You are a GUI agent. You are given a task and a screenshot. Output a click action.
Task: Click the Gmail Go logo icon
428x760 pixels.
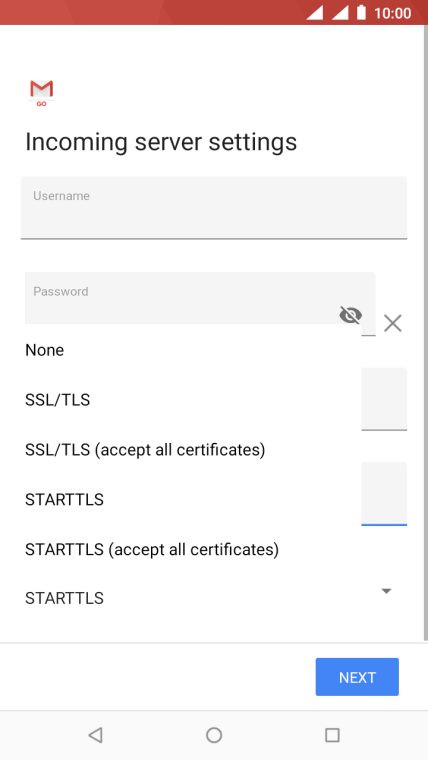click(x=41, y=93)
